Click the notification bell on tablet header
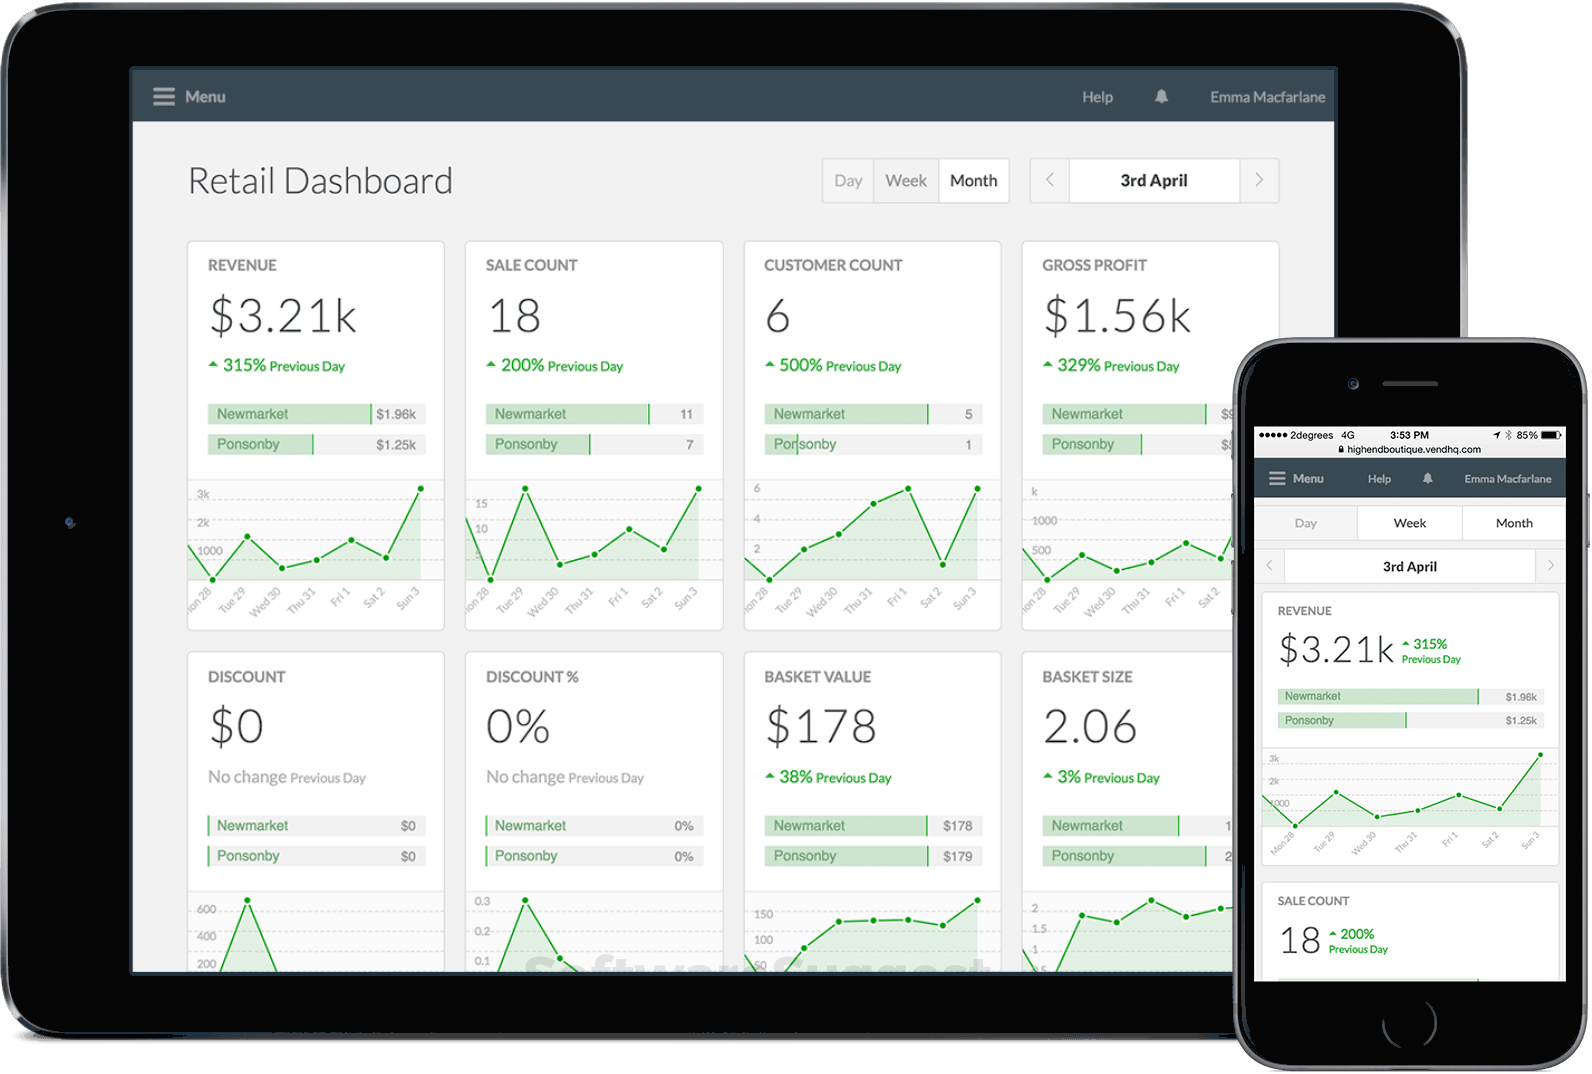This screenshot has width=1592, height=1074. [1161, 97]
